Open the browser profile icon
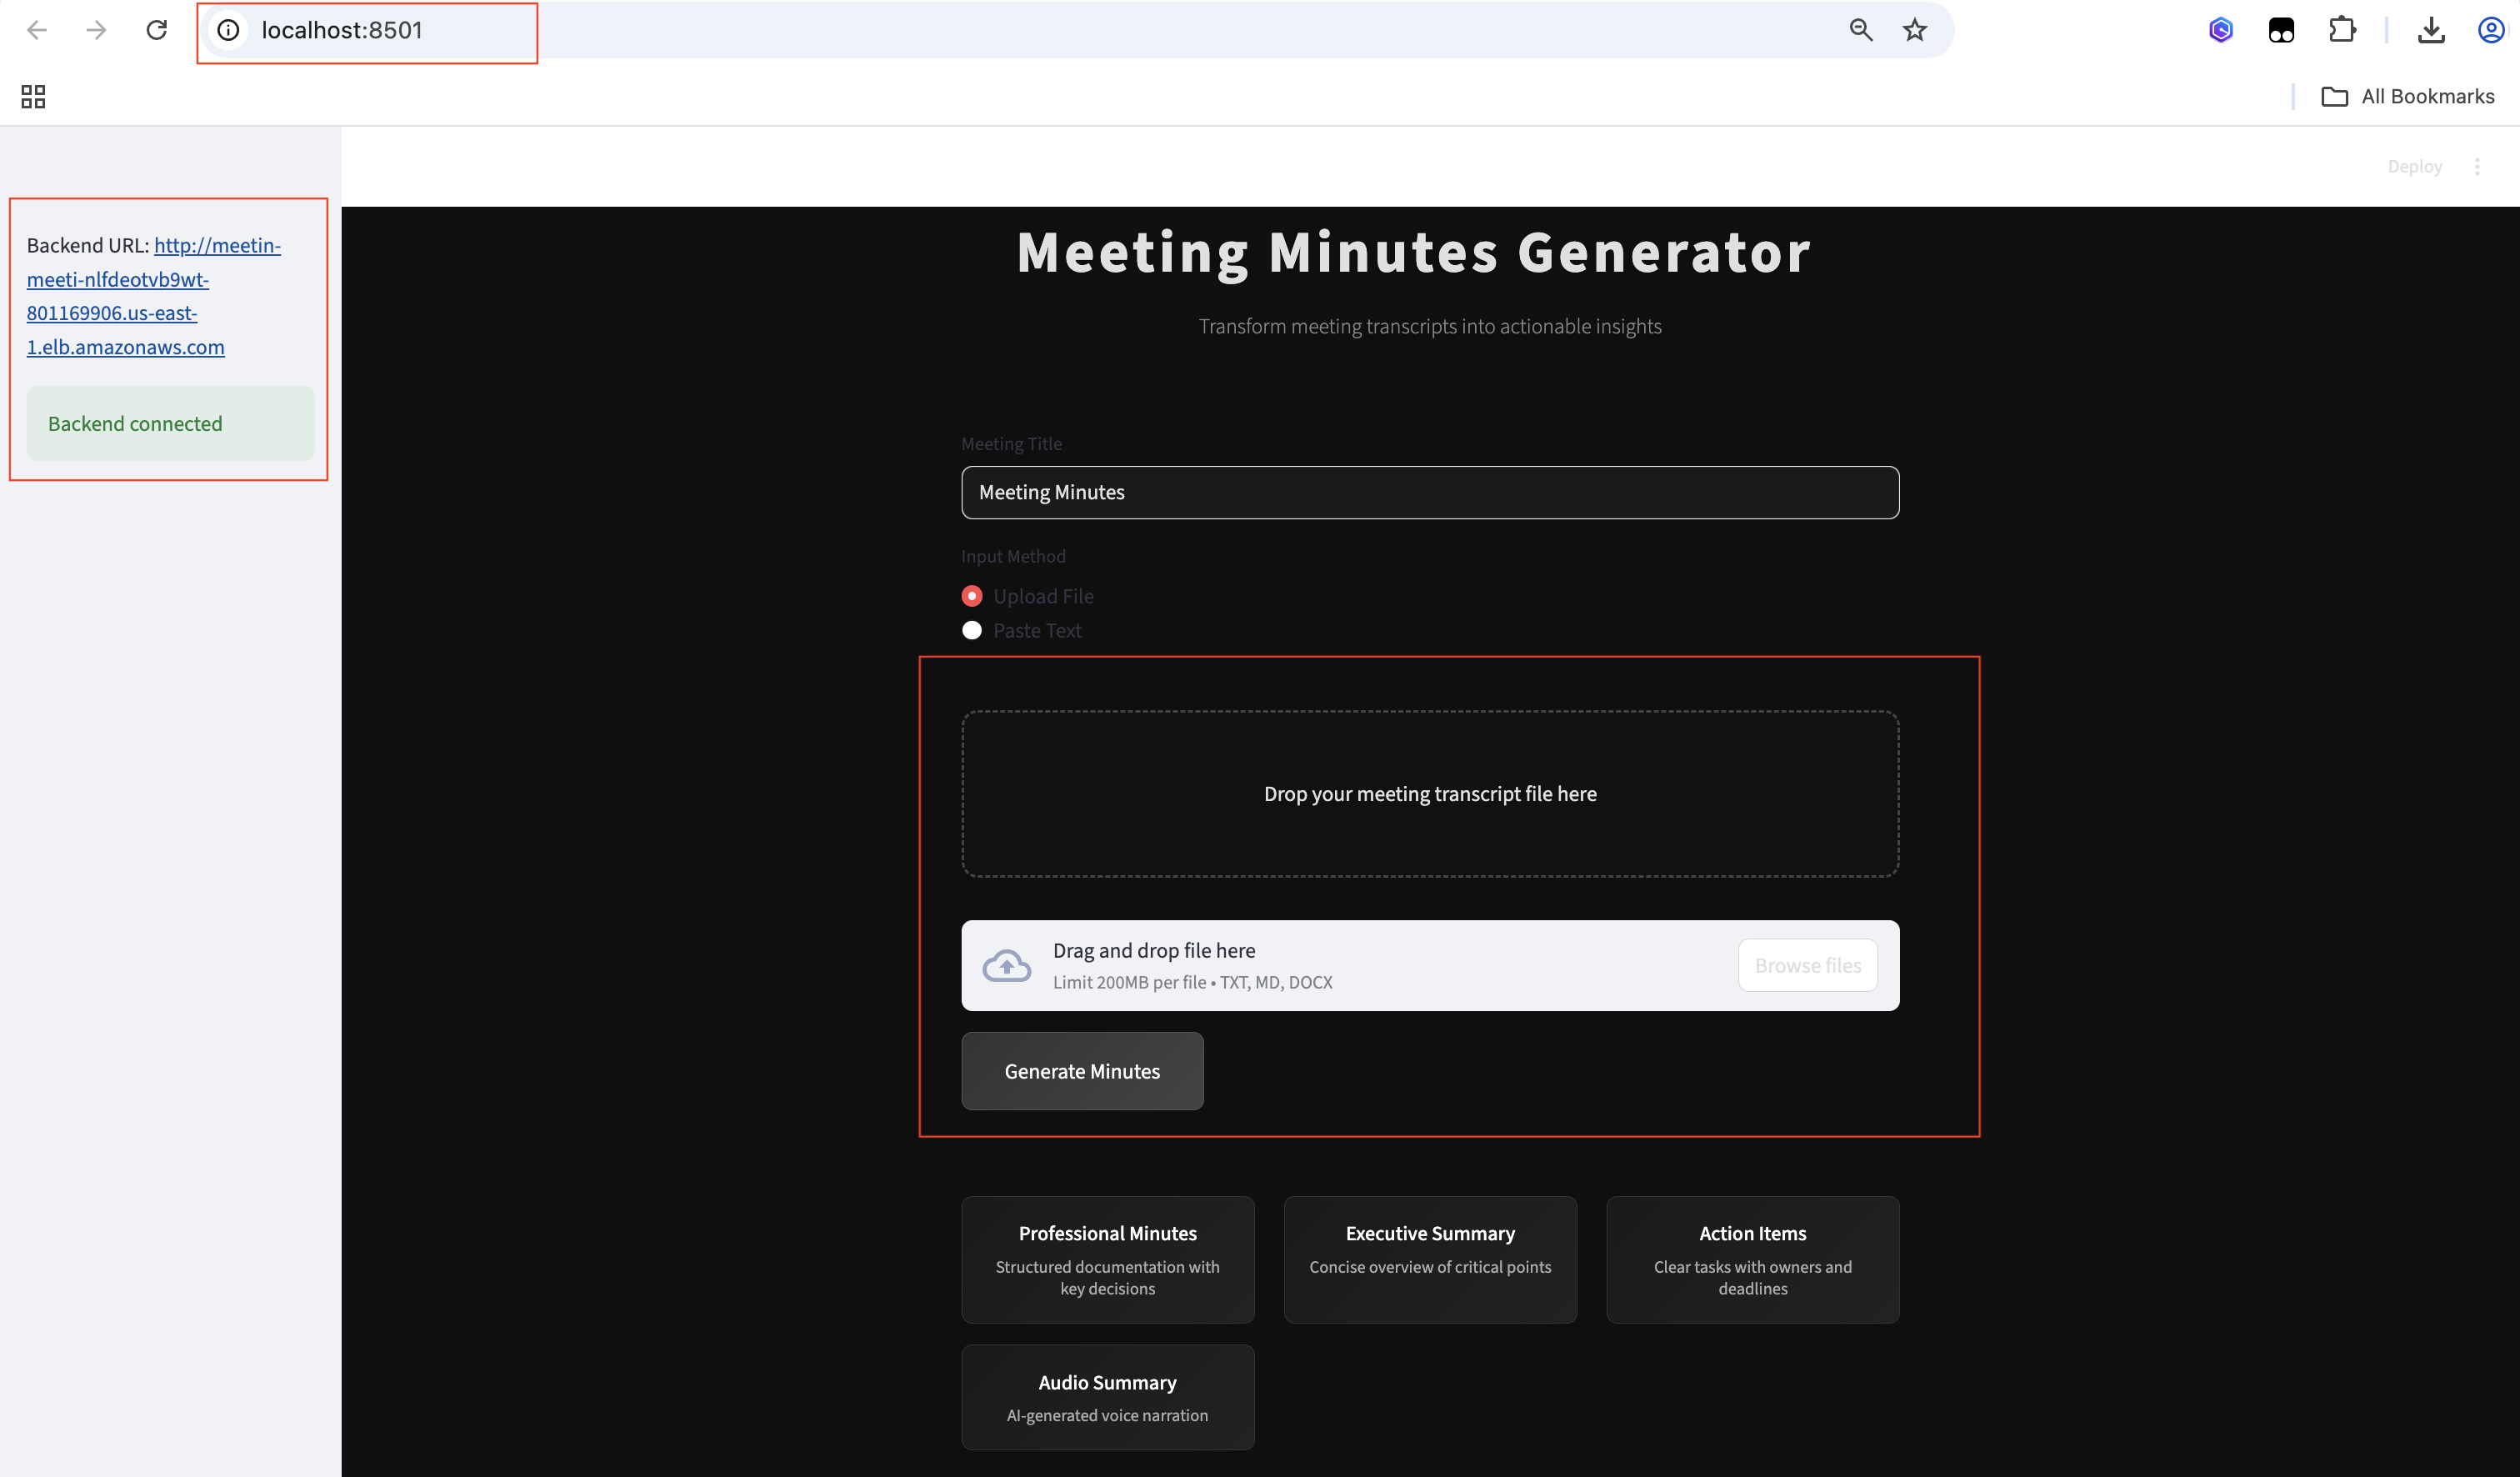This screenshot has width=2520, height=1477. (2491, 30)
